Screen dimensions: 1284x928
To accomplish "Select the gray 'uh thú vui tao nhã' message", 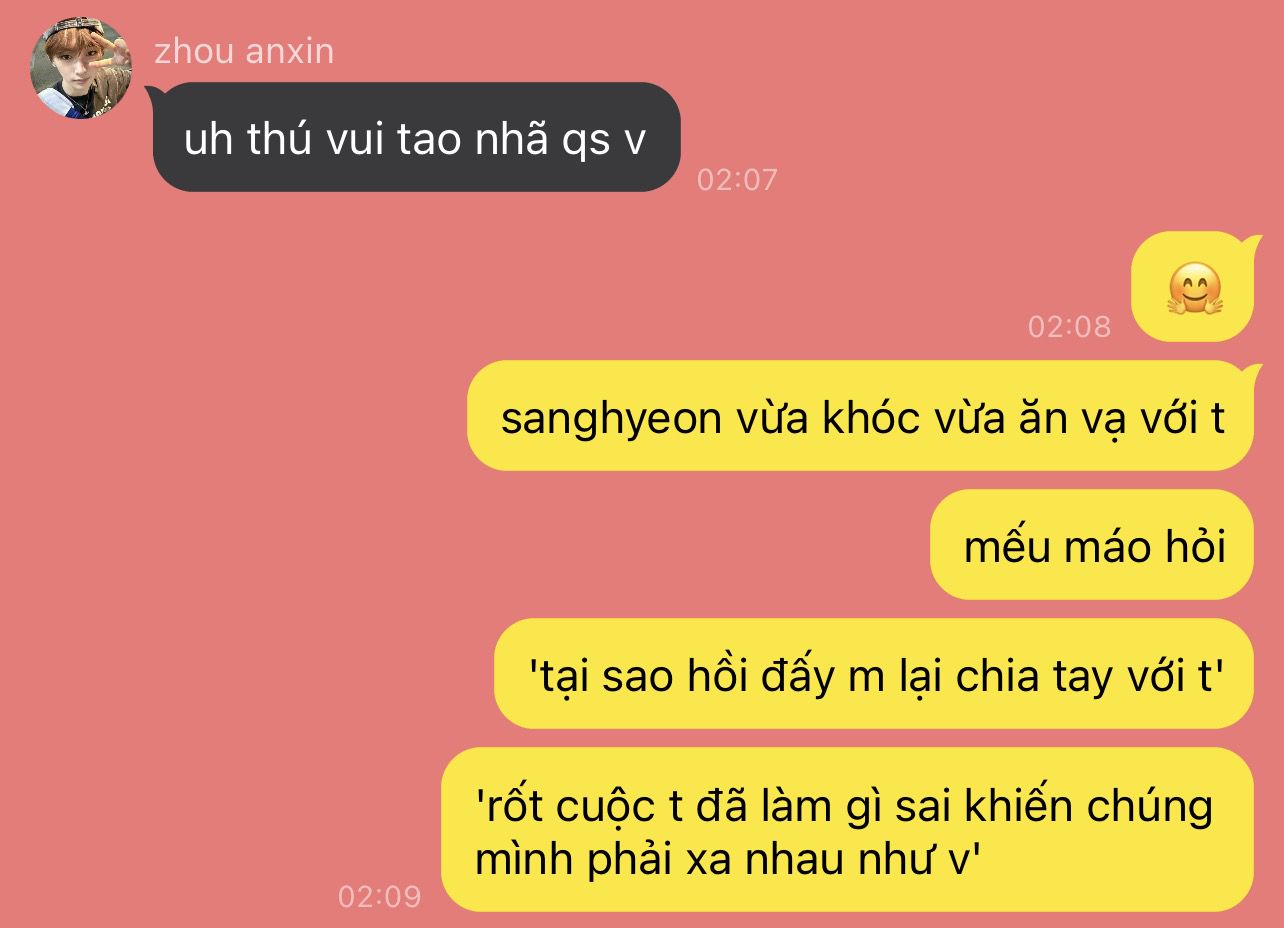I will [x=416, y=137].
